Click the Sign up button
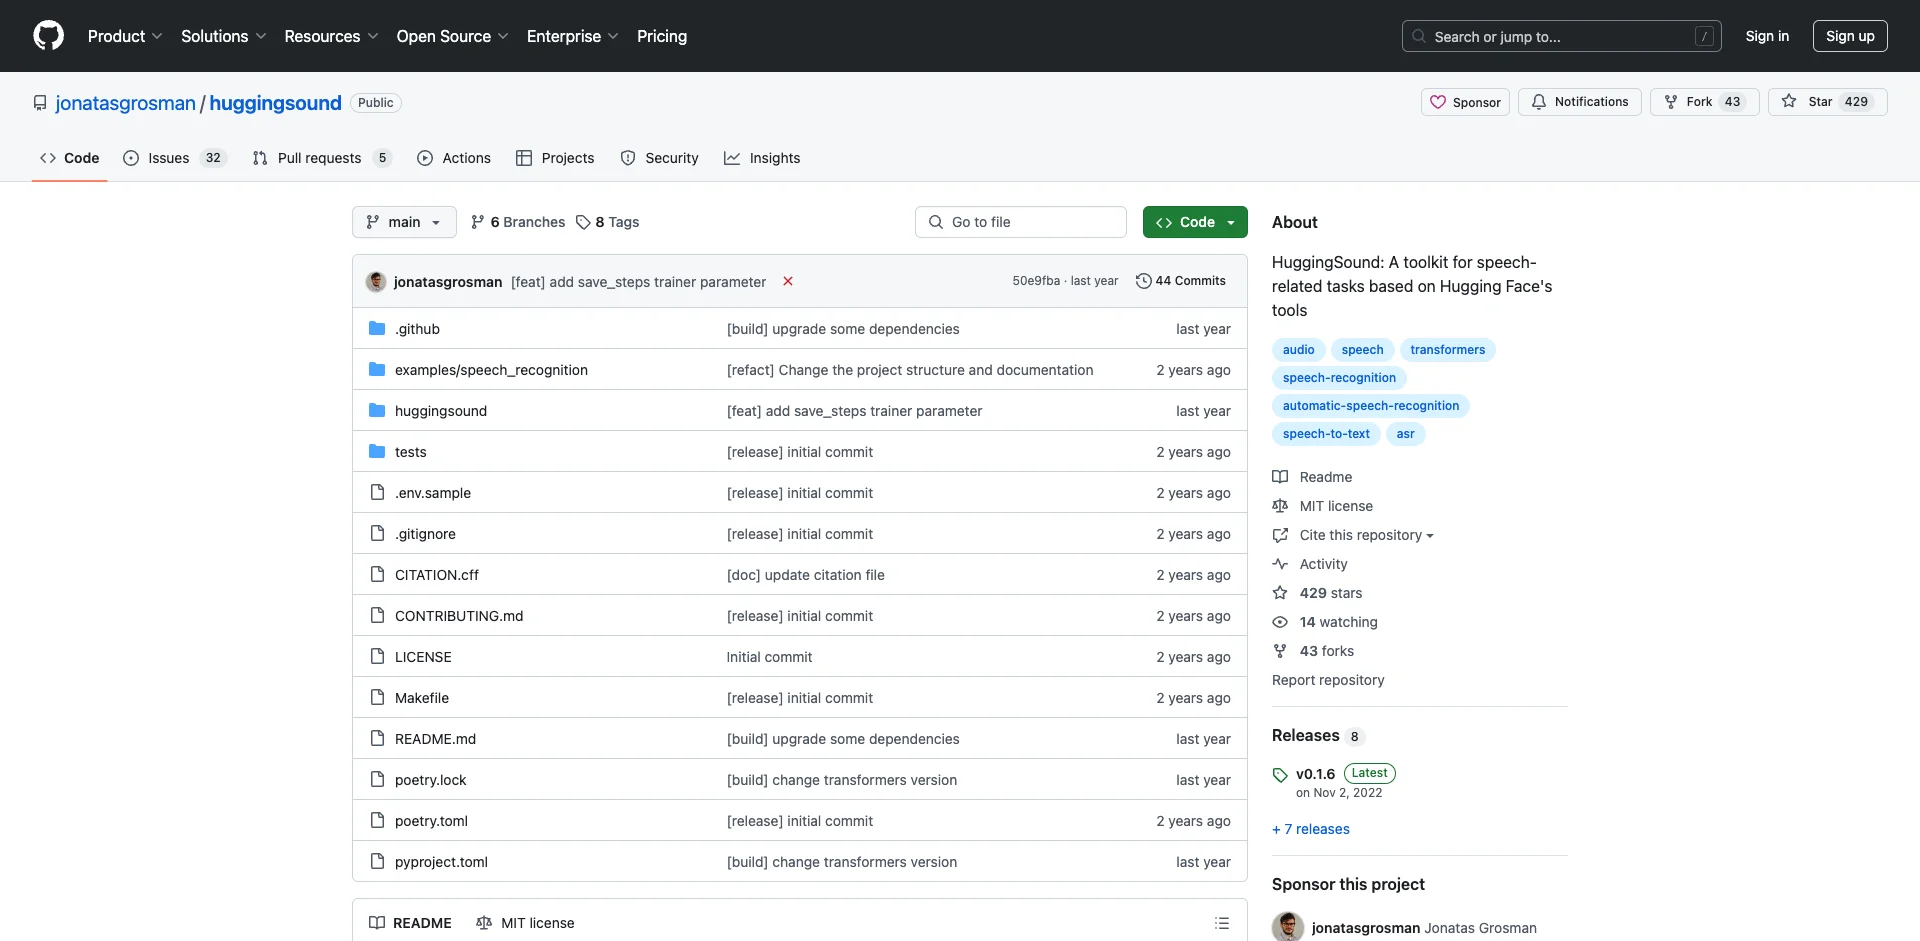This screenshot has width=1920, height=941. 1850,36
